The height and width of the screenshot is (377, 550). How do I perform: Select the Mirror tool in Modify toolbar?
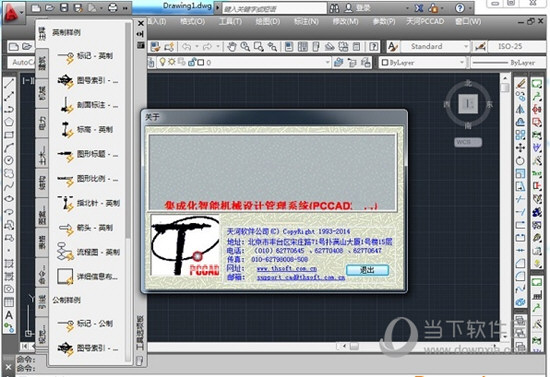coord(521,109)
